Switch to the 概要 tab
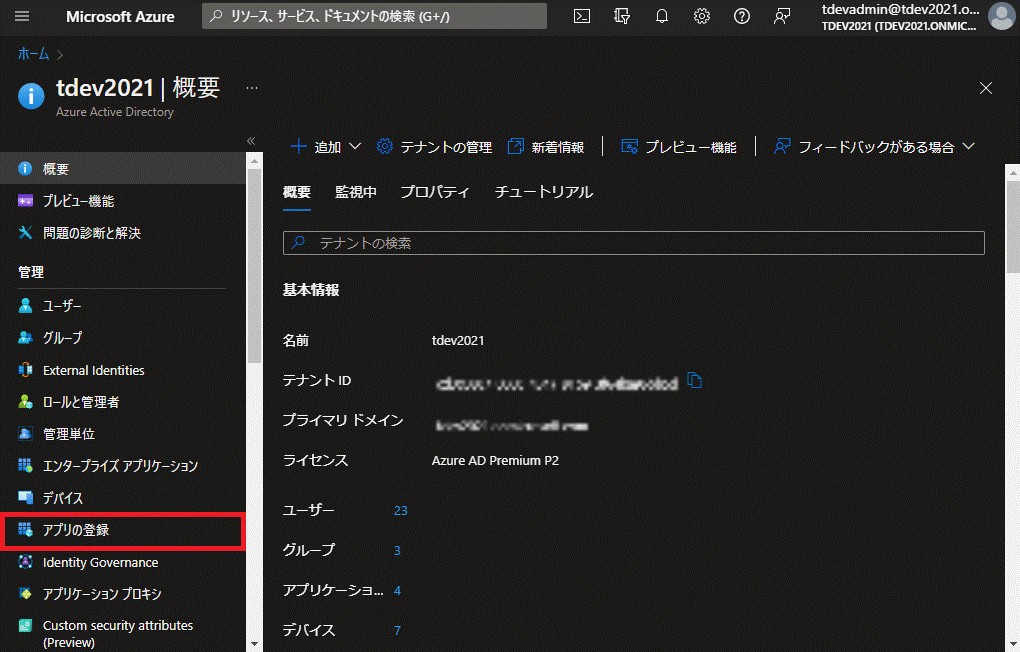Image resolution: width=1020 pixels, height=652 pixels. click(x=297, y=193)
